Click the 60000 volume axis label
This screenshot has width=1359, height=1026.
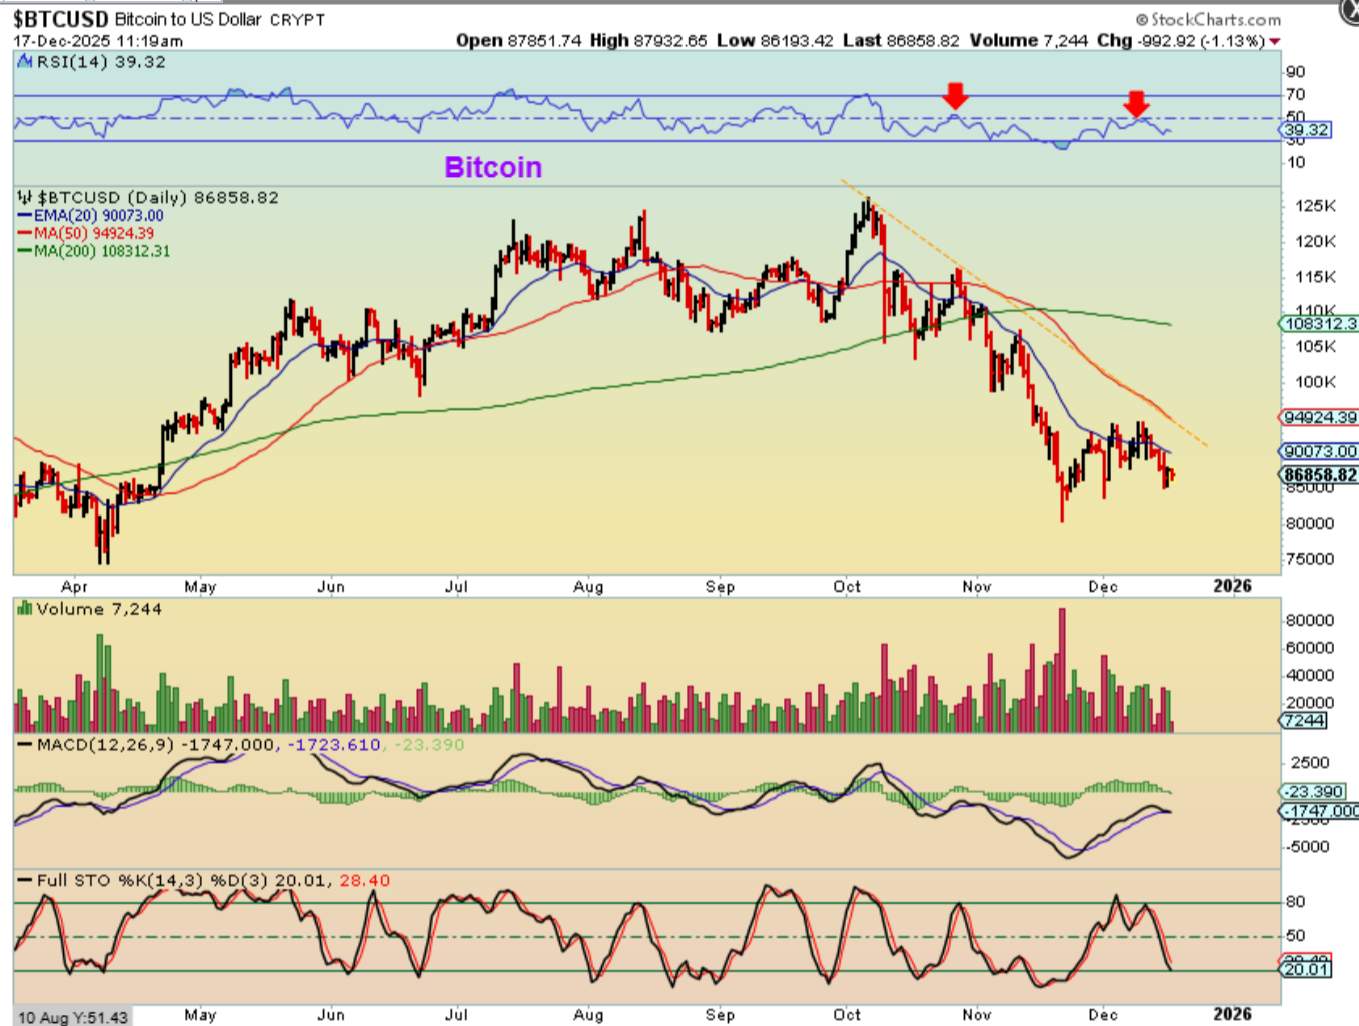pyautogui.click(x=1310, y=648)
